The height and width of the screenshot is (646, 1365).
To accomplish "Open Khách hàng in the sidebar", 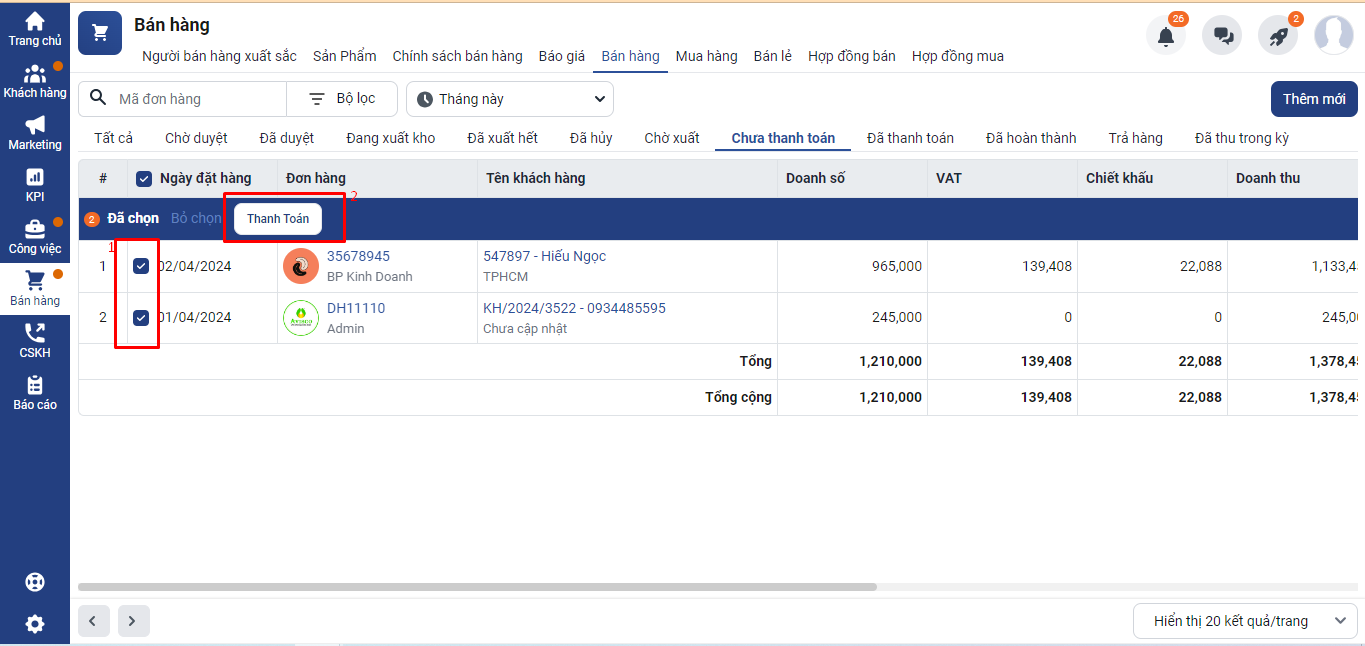I will pos(35,81).
